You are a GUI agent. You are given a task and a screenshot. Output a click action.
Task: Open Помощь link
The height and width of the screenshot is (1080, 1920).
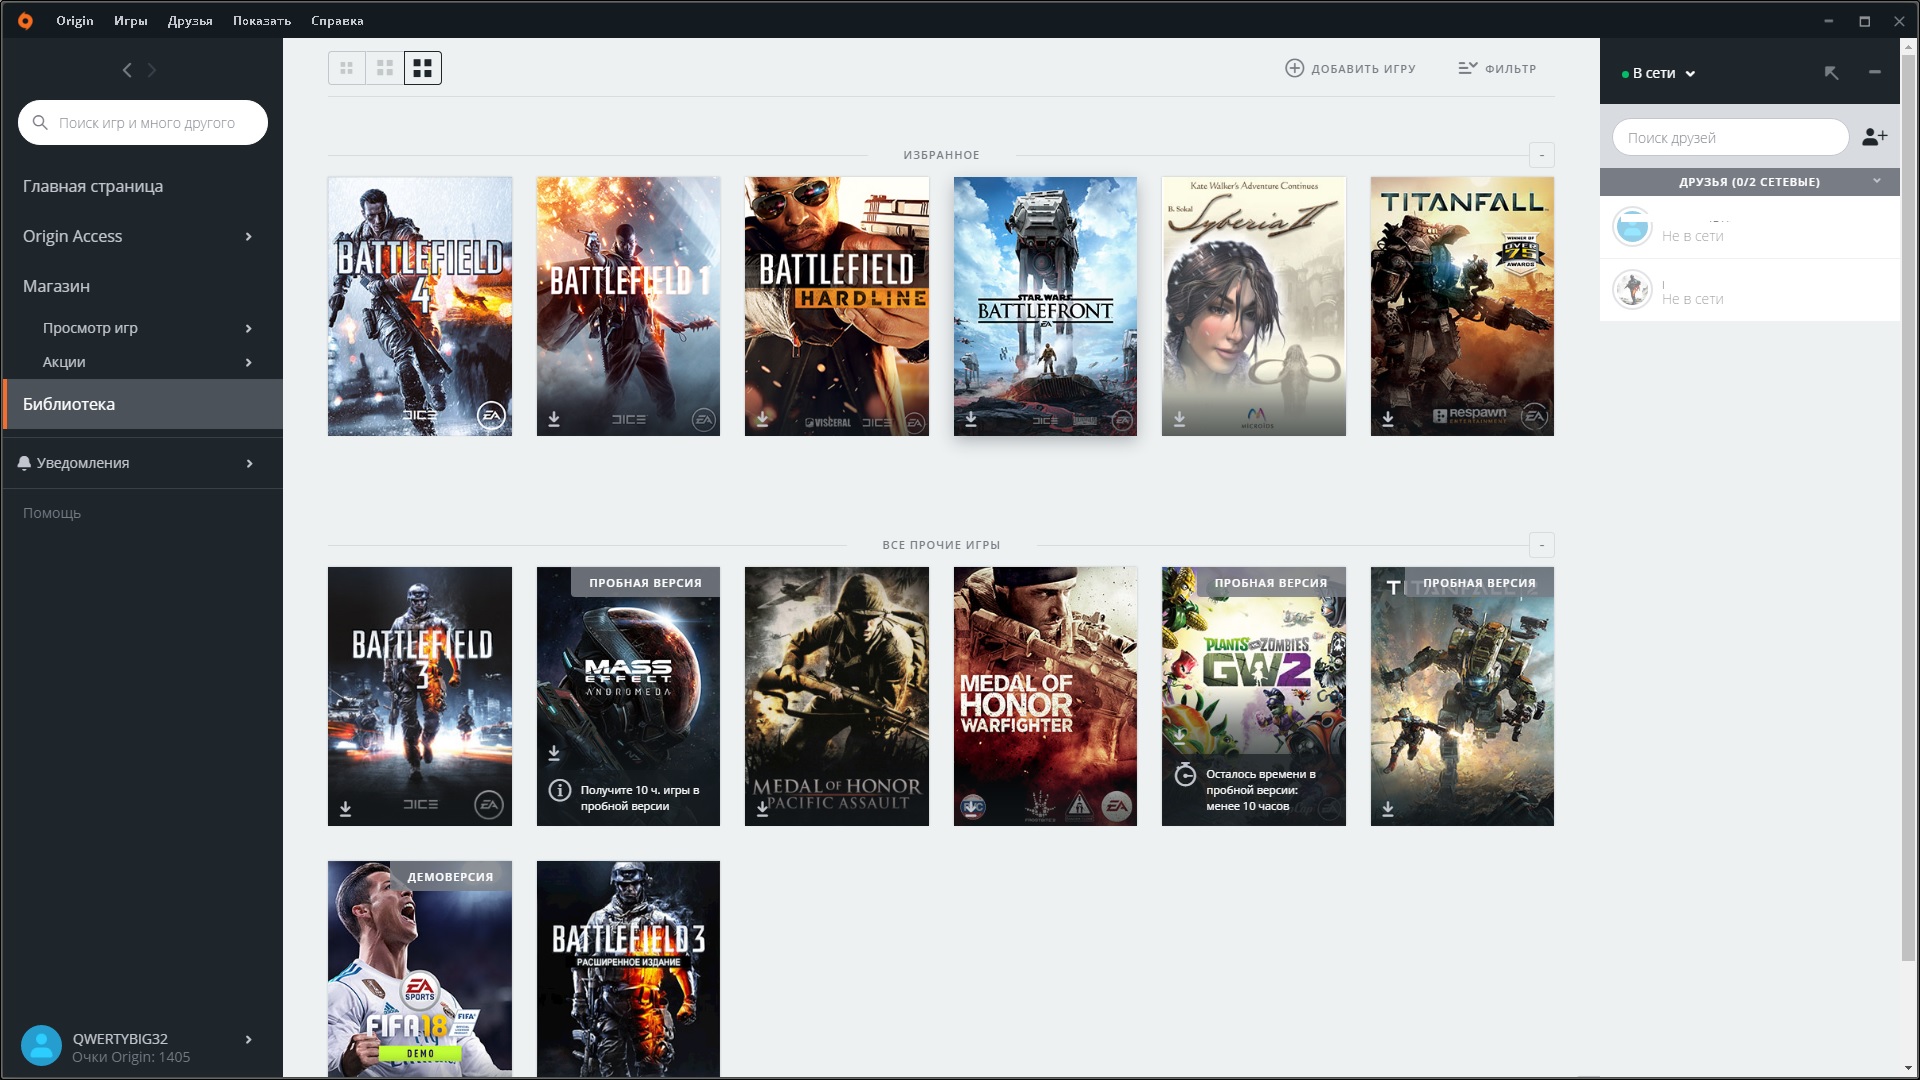pos(52,513)
